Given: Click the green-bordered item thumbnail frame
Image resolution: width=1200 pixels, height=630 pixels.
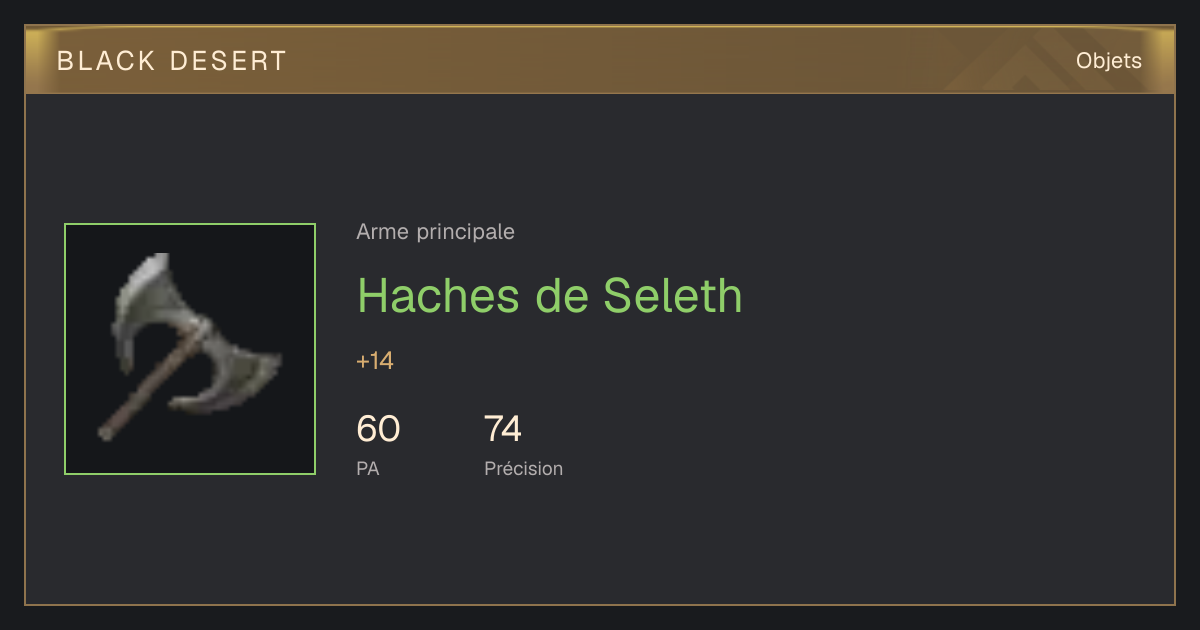Looking at the screenshot, I should (190, 349).
